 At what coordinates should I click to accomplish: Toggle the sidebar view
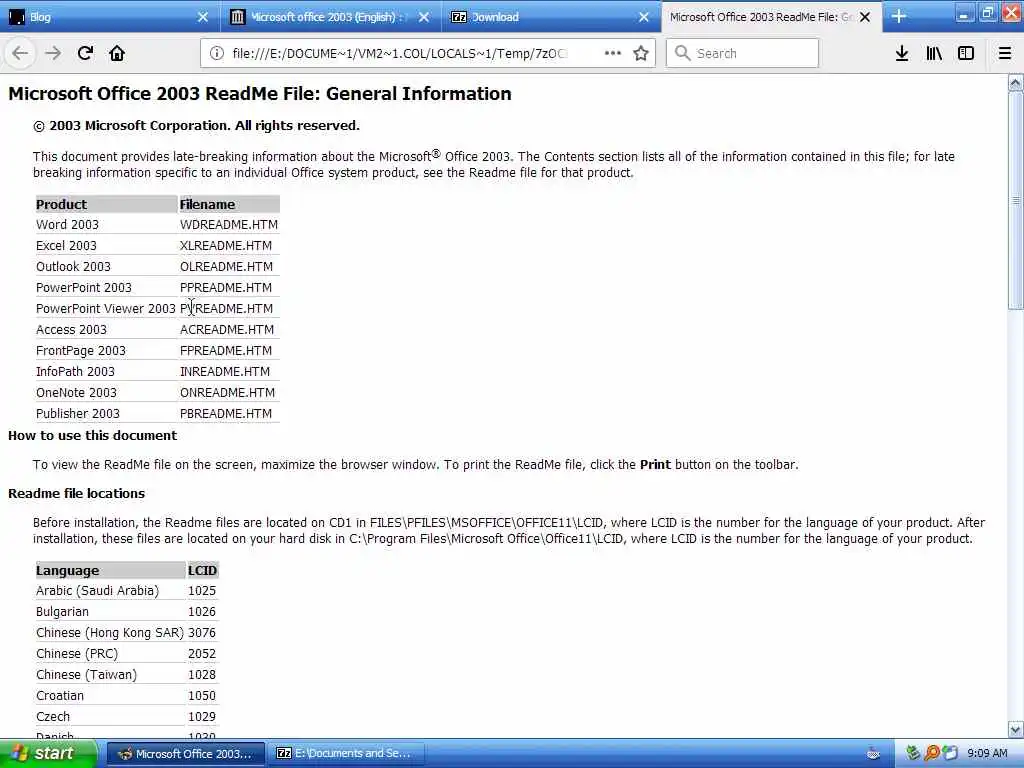coord(966,54)
